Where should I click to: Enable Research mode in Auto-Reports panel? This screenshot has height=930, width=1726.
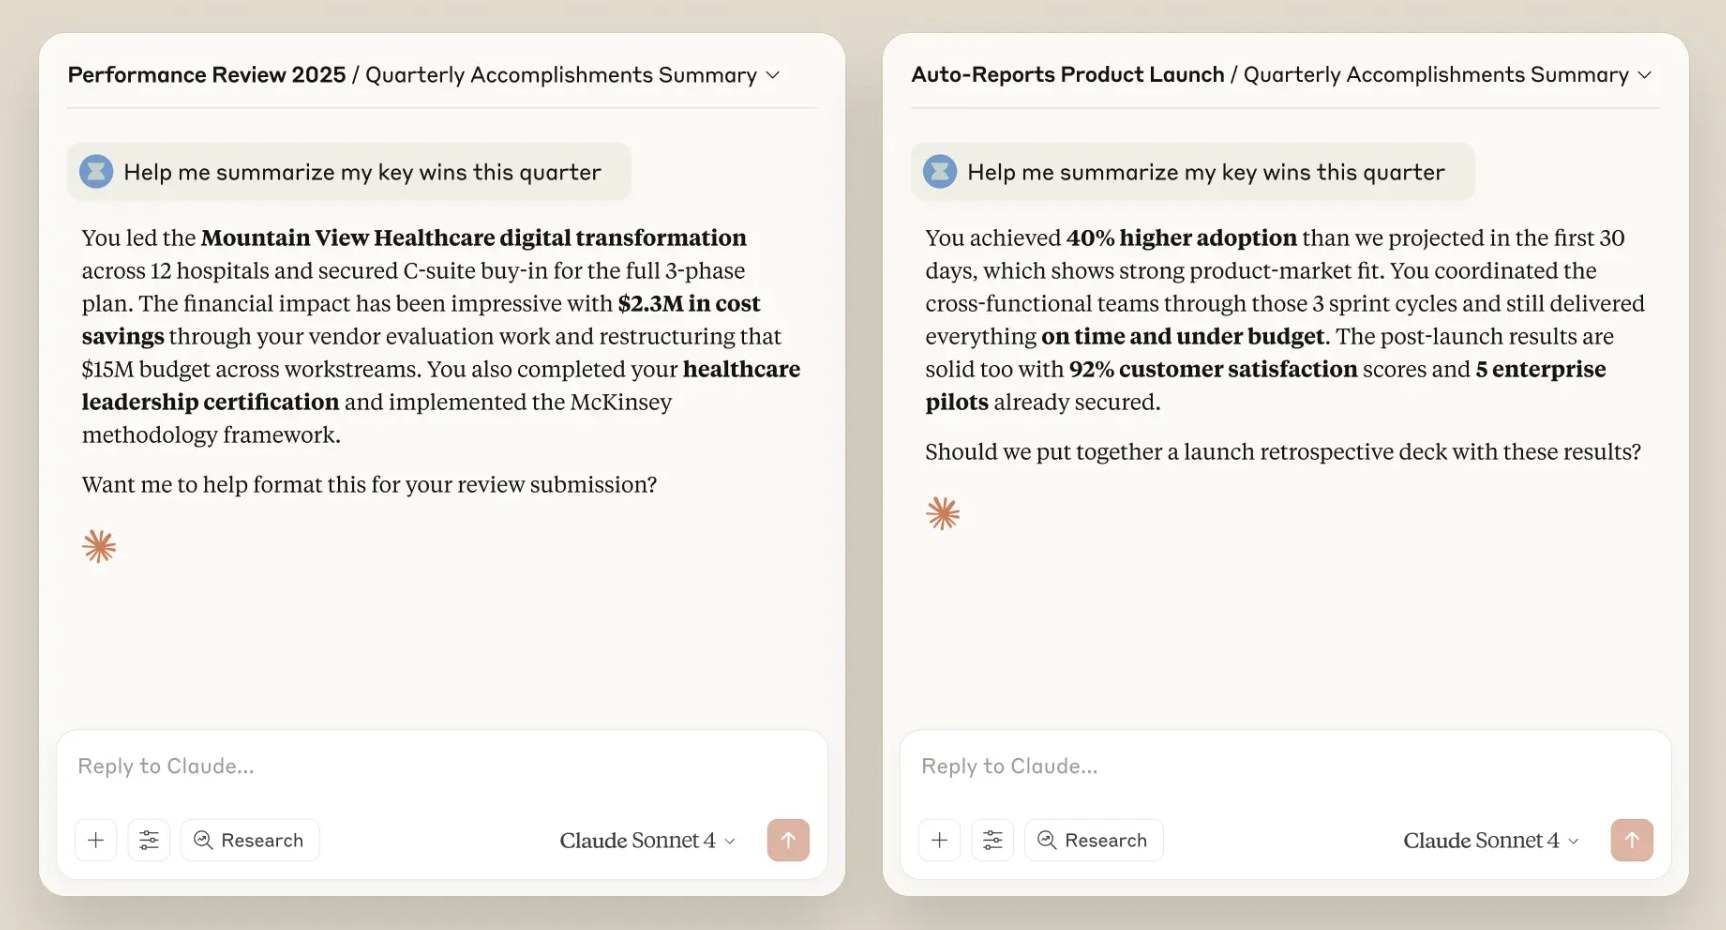(1094, 840)
